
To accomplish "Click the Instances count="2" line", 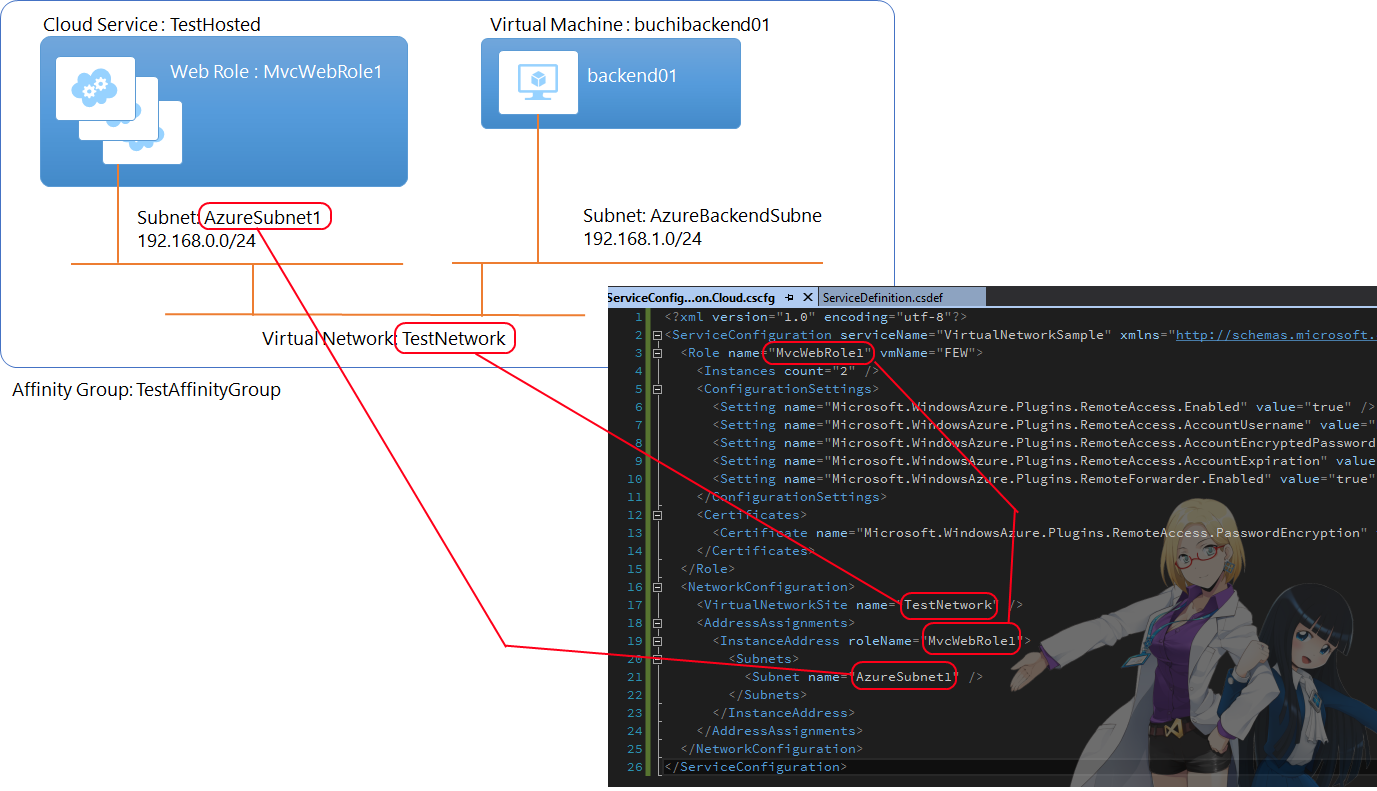I will (787, 371).
